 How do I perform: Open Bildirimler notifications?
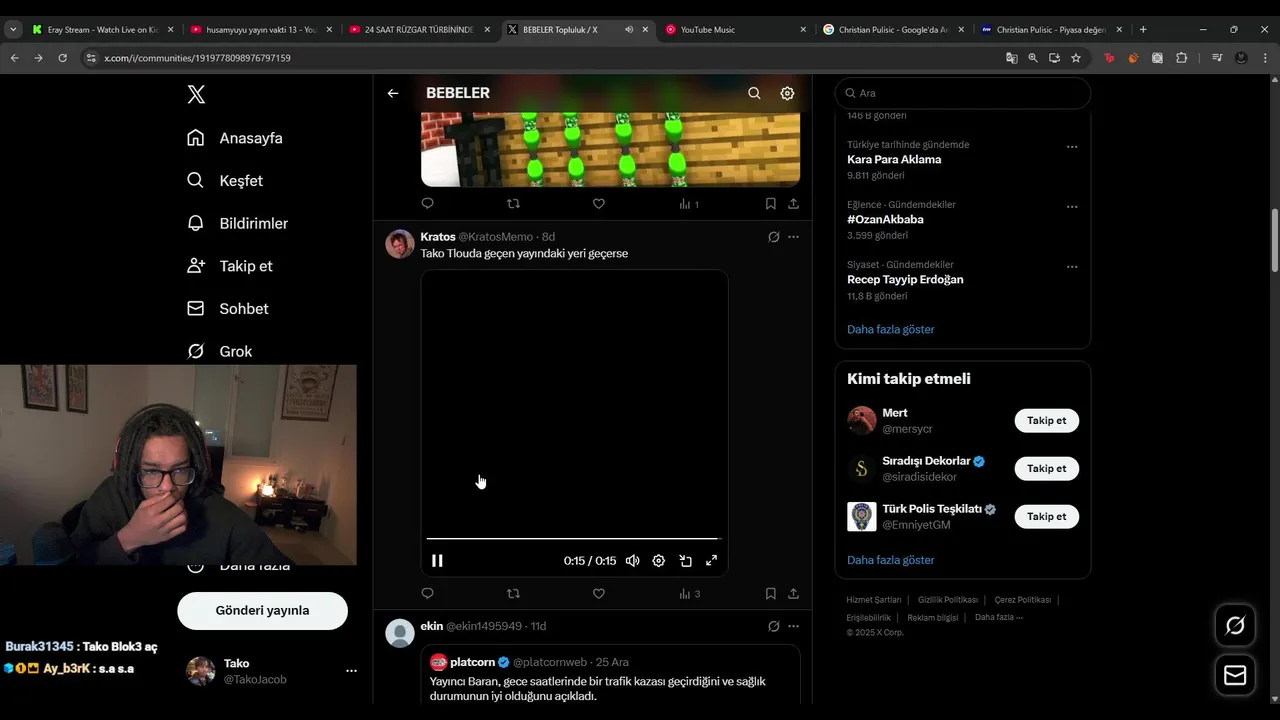click(x=237, y=223)
